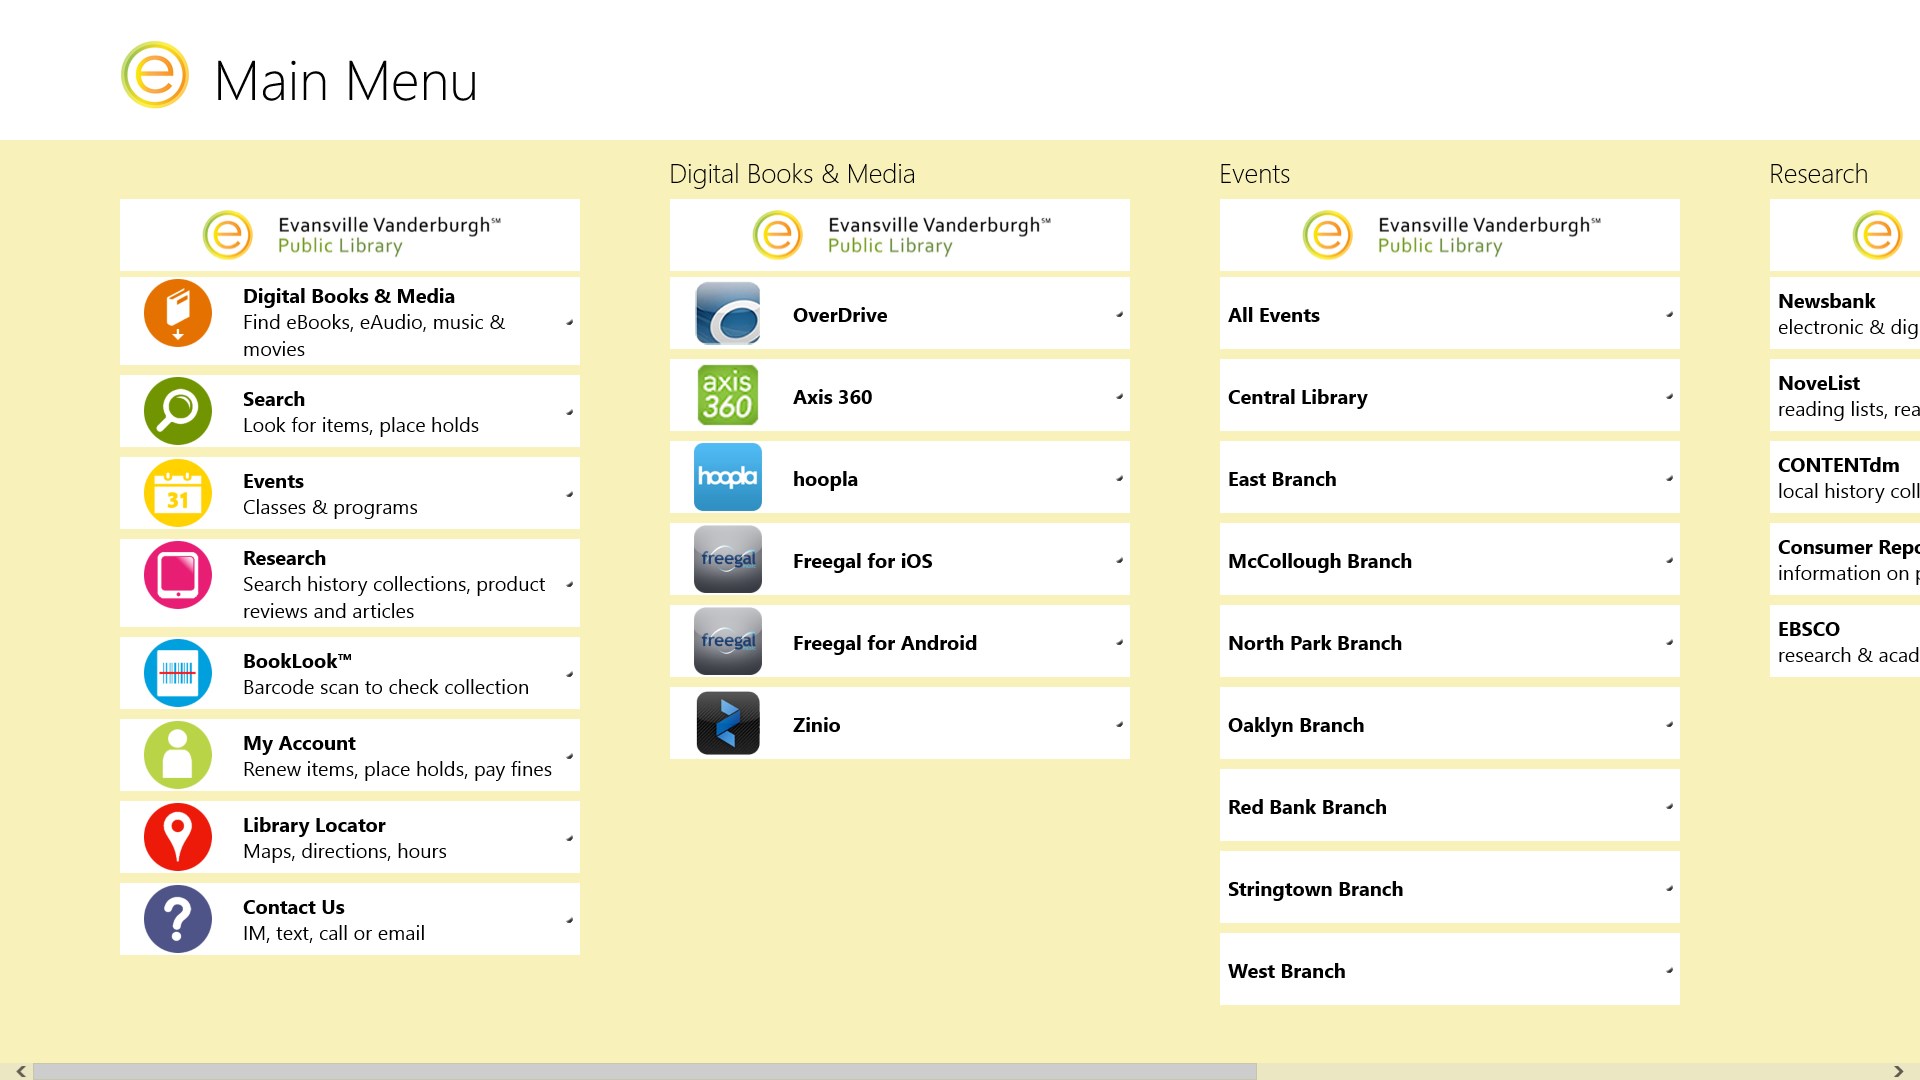This screenshot has width=1920, height=1080.
Task: Expand the arrow on Oaklyn Branch row
Action: pyautogui.click(x=1669, y=724)
